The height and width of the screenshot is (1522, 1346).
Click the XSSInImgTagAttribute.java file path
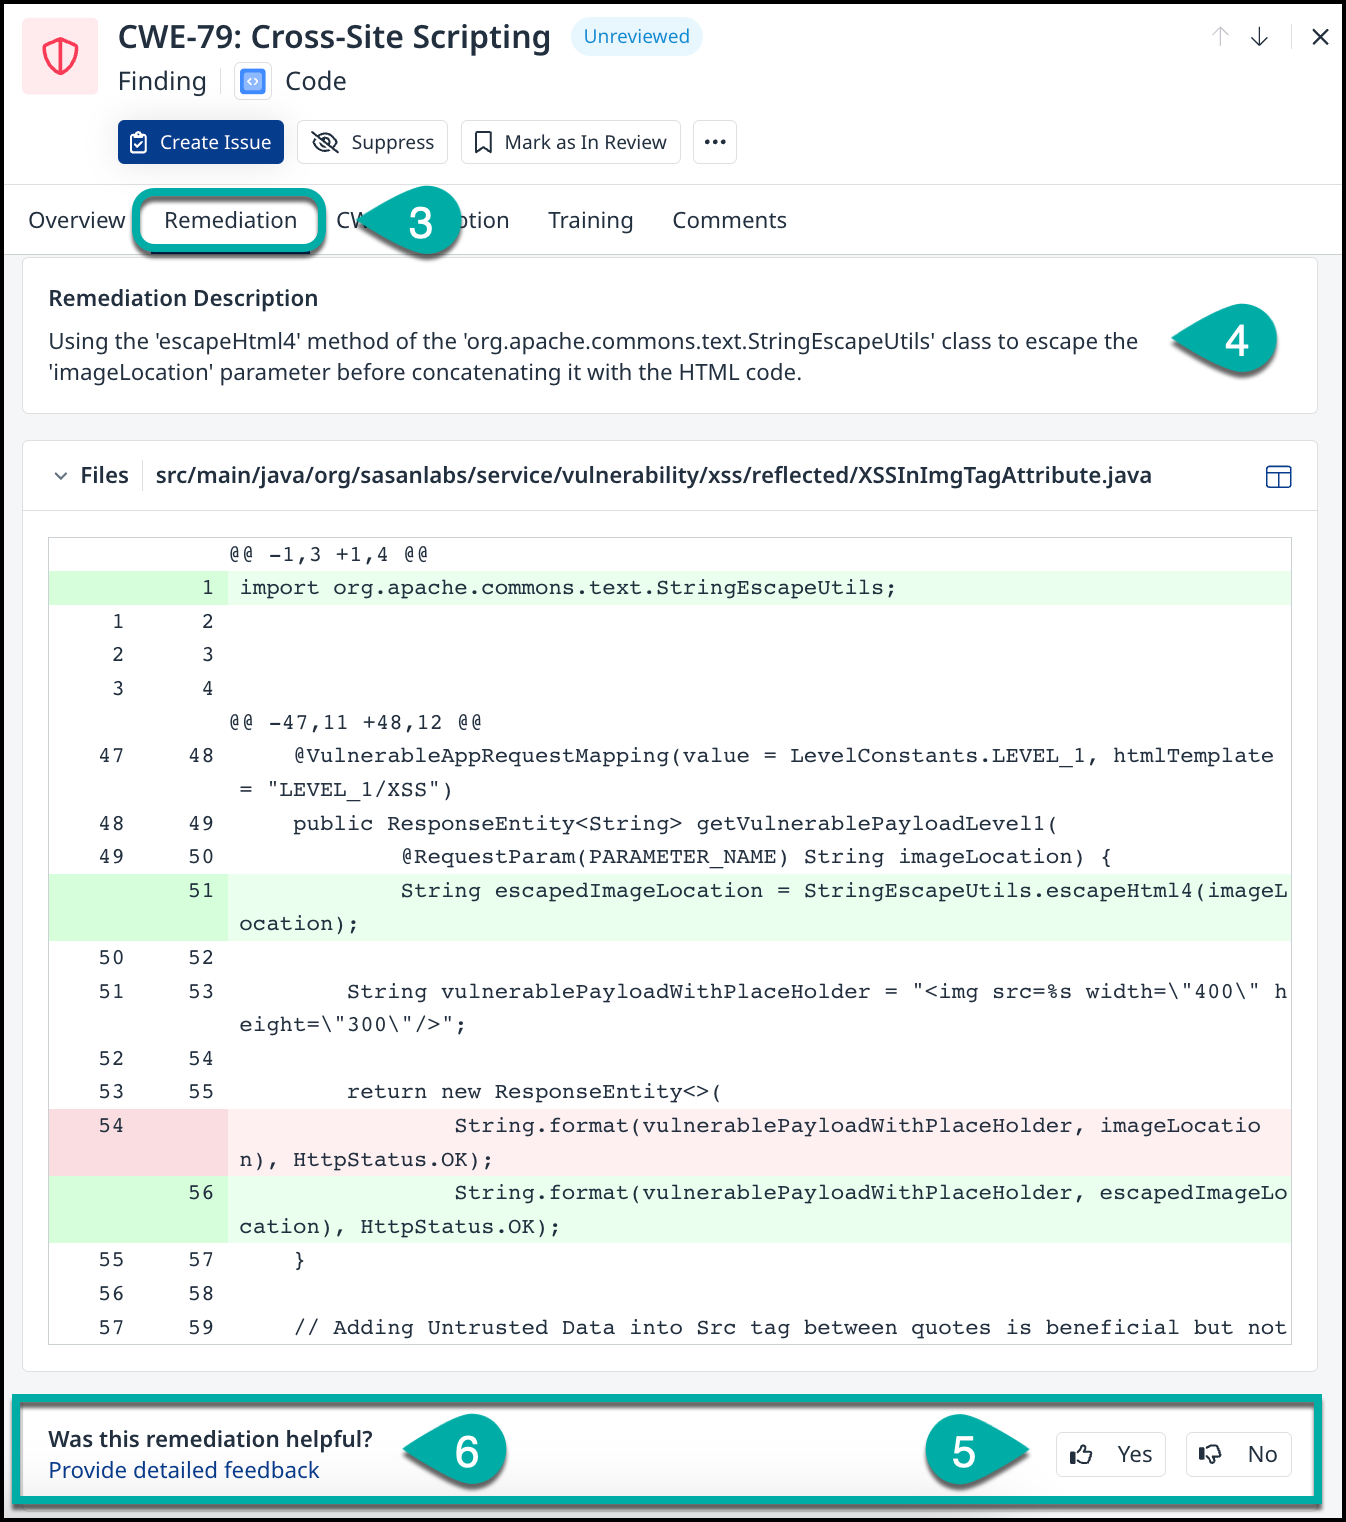click(653, 475)
